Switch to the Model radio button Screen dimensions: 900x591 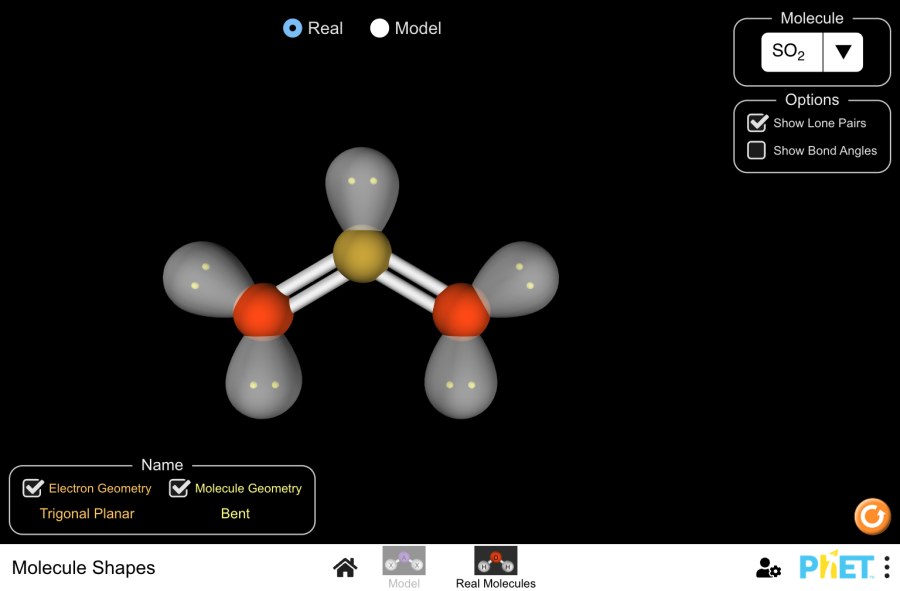[x=380, y=28]
